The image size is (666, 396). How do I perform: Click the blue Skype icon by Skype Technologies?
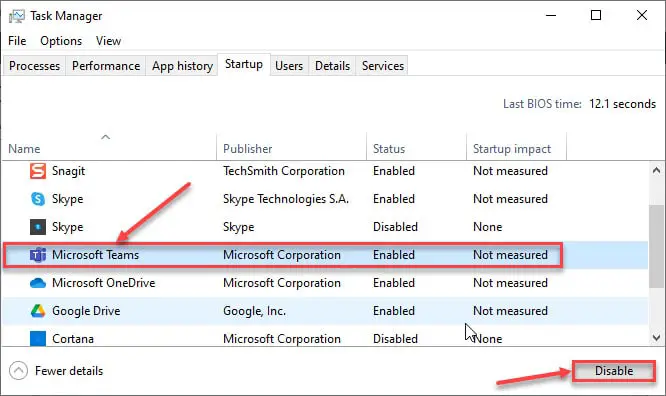(x=38, y=199)
